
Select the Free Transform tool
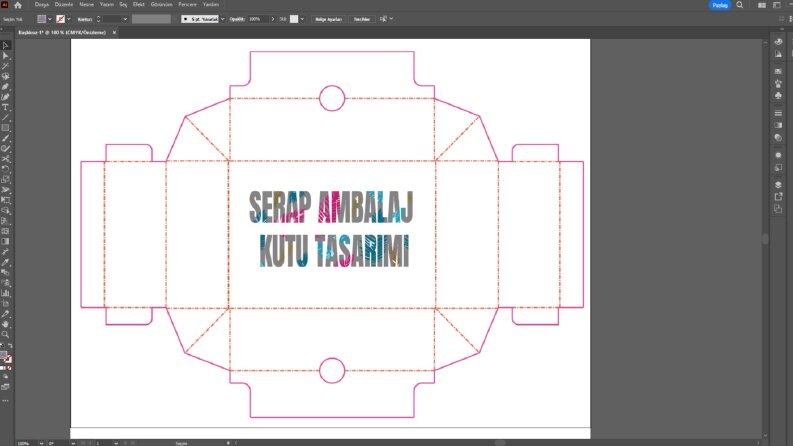(6, 200)
